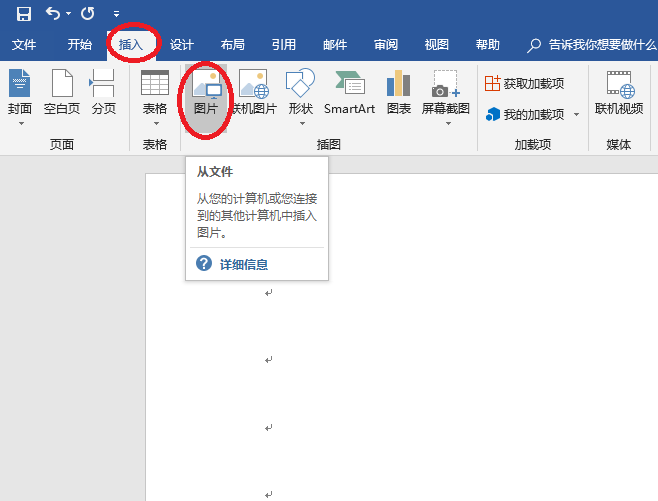Select the 帮助 tab
658x501 pixels.
pos(488,44)
